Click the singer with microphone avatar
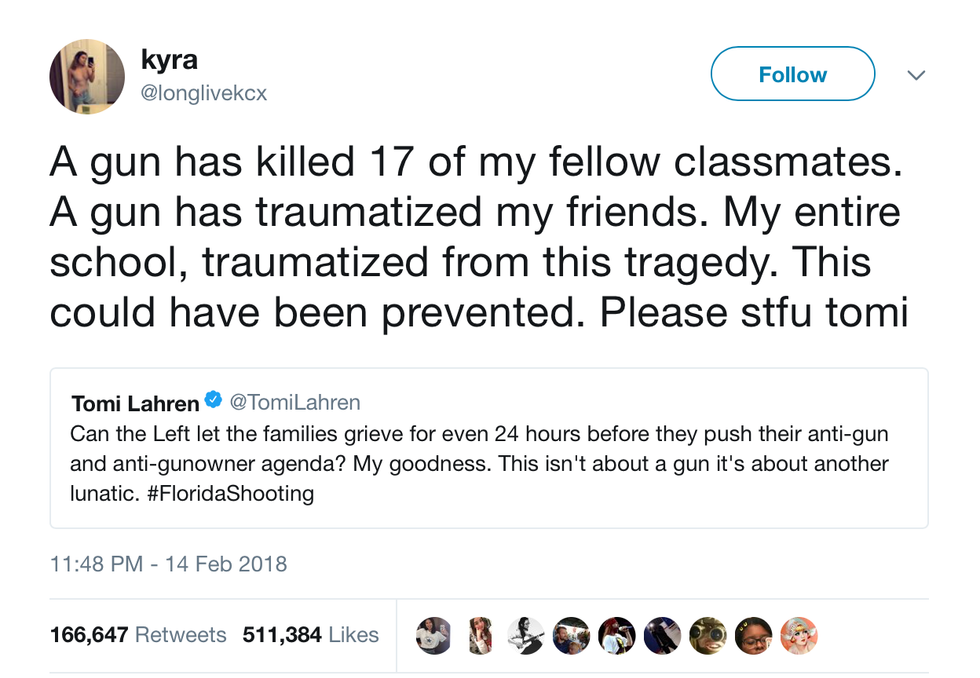This screenshot has height=678, width=980. [x=617, y=635]
